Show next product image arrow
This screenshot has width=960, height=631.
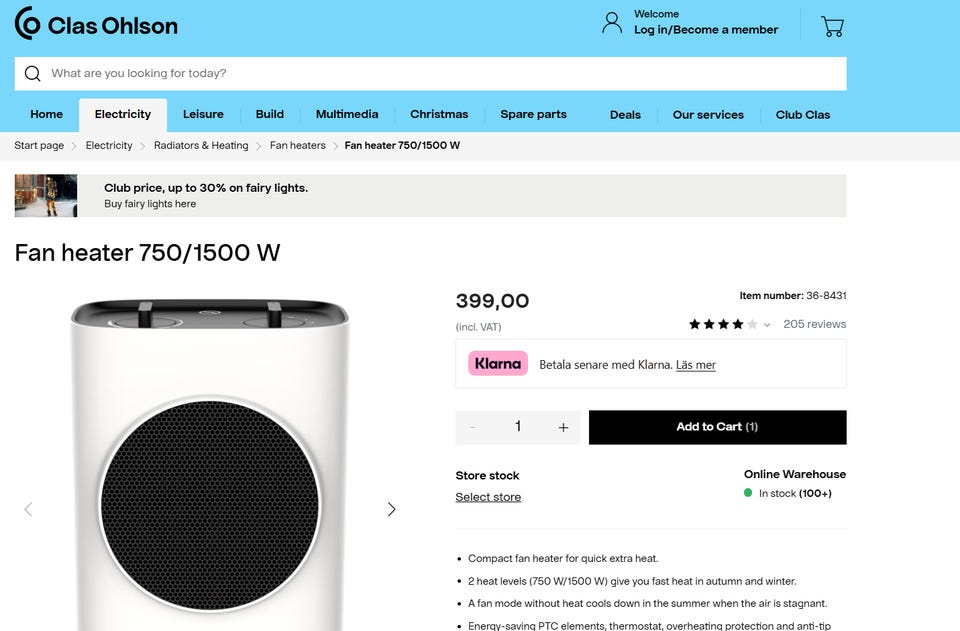click(391, 509)
